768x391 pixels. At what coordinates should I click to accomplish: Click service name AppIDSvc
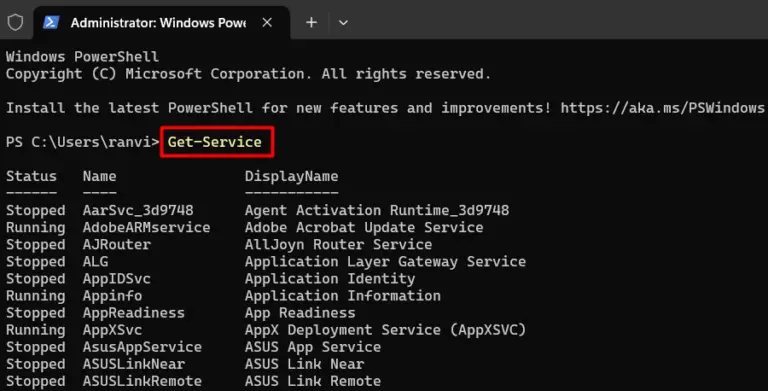point(117,279)
